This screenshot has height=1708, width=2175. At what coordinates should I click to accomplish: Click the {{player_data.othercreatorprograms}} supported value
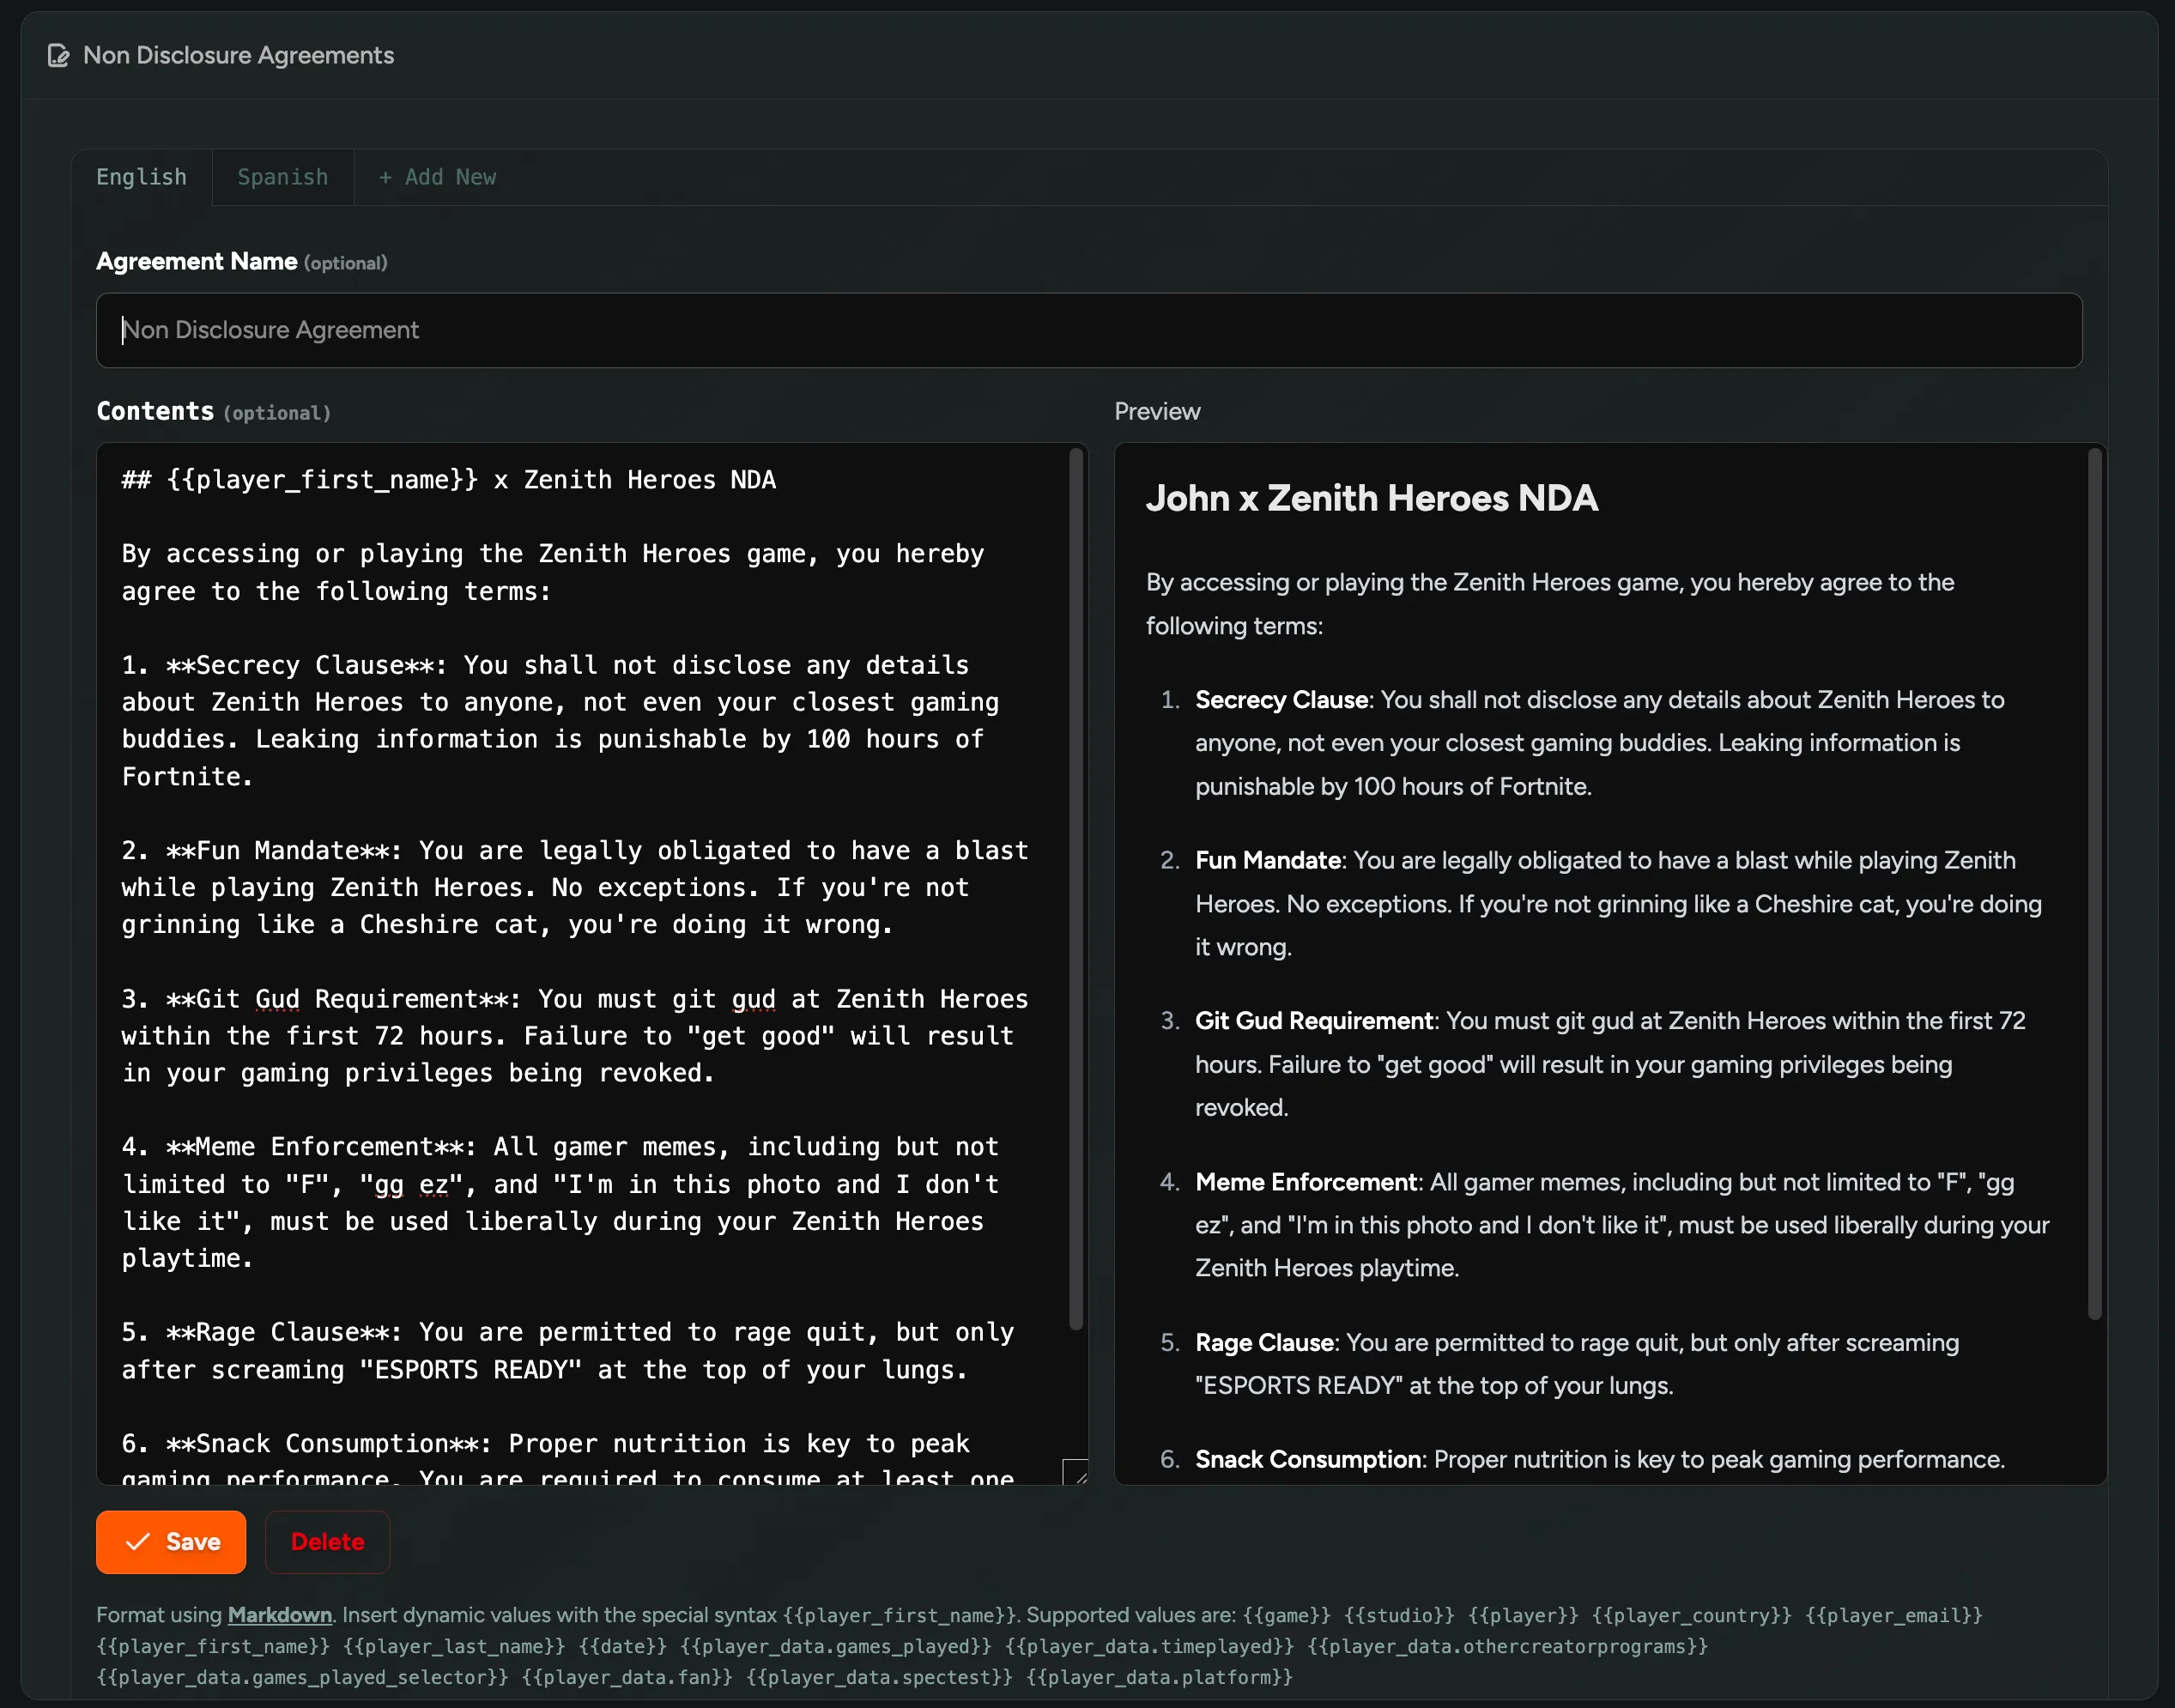[x=1508, y=1646]
